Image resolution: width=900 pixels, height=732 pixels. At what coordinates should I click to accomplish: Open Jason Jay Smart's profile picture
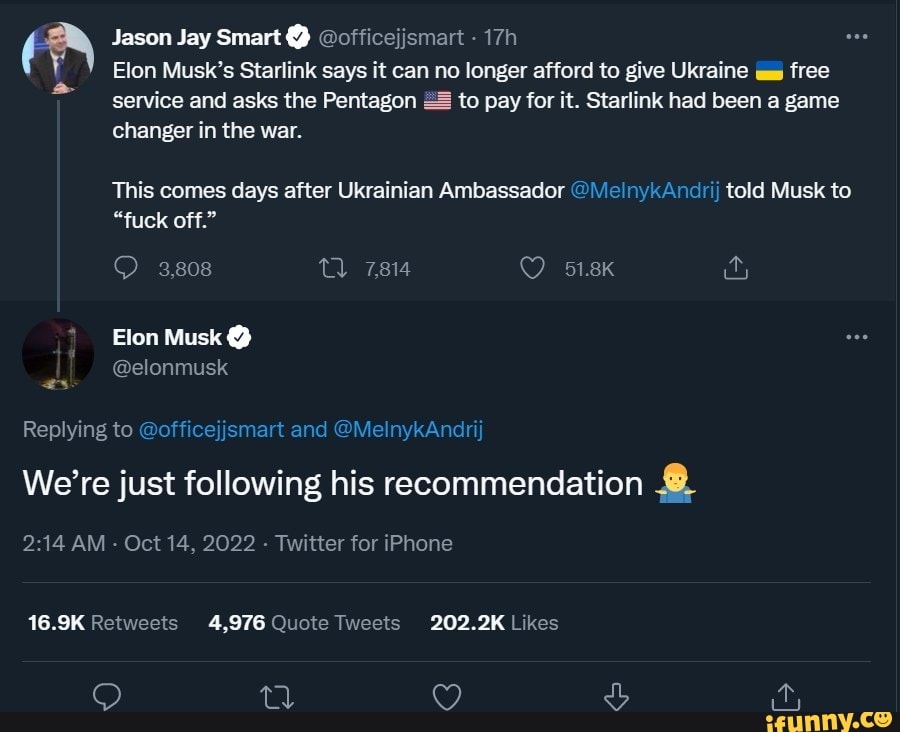point(57,57)
